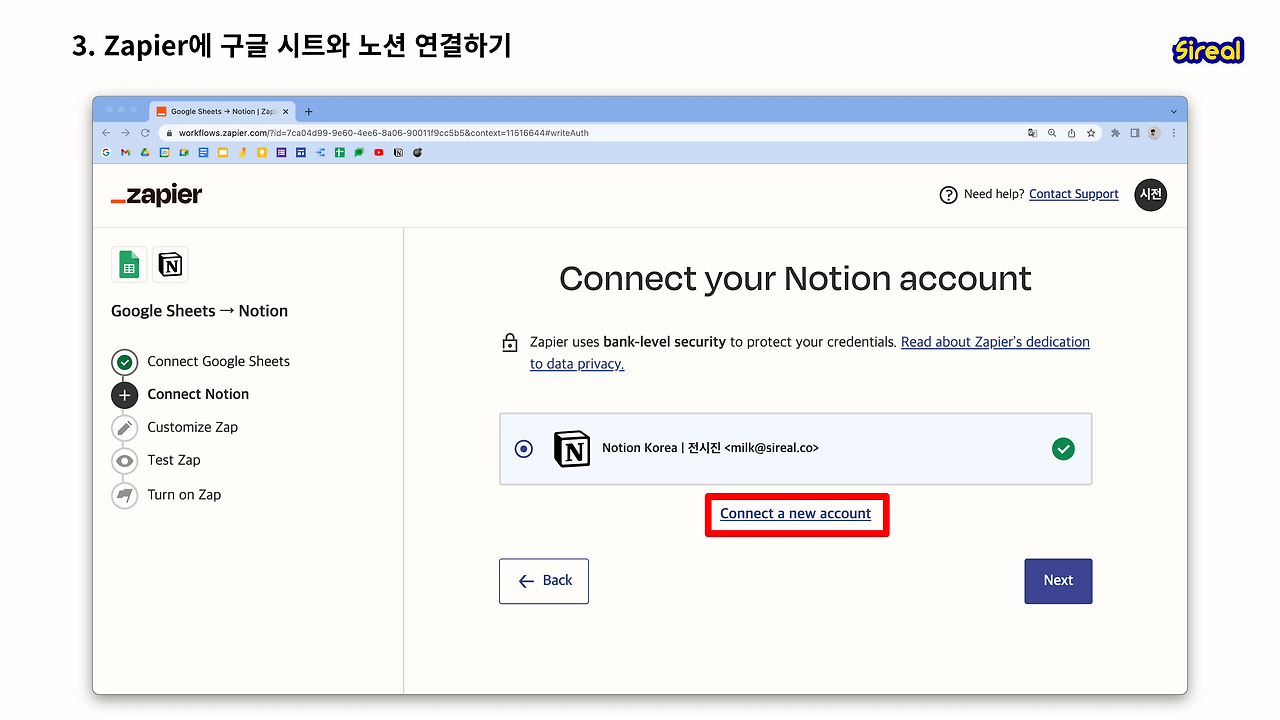Click the Need help question mark icon
Viewport: 1280px width, 720px height.
click(949, 195)
